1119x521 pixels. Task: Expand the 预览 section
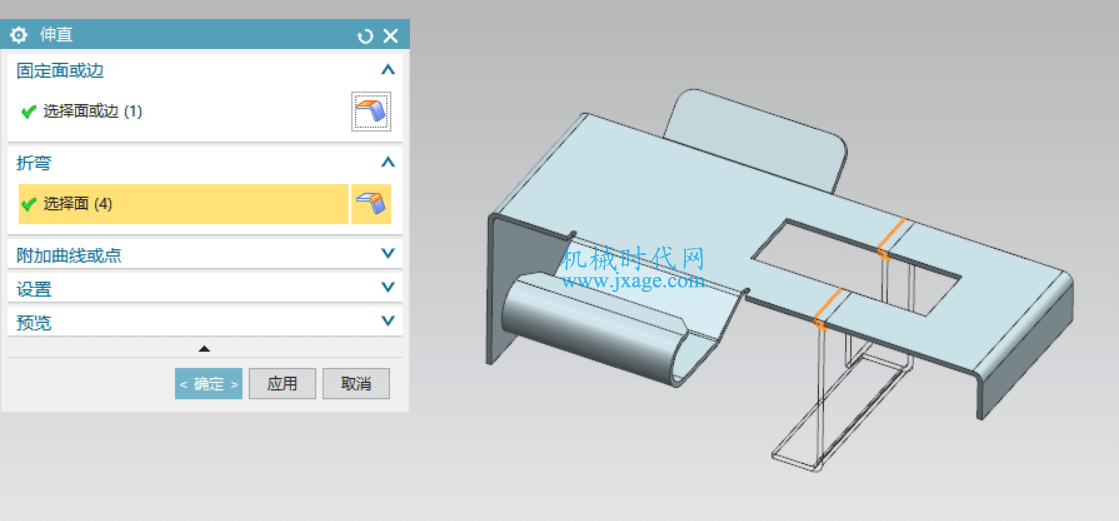pos(388,320)
